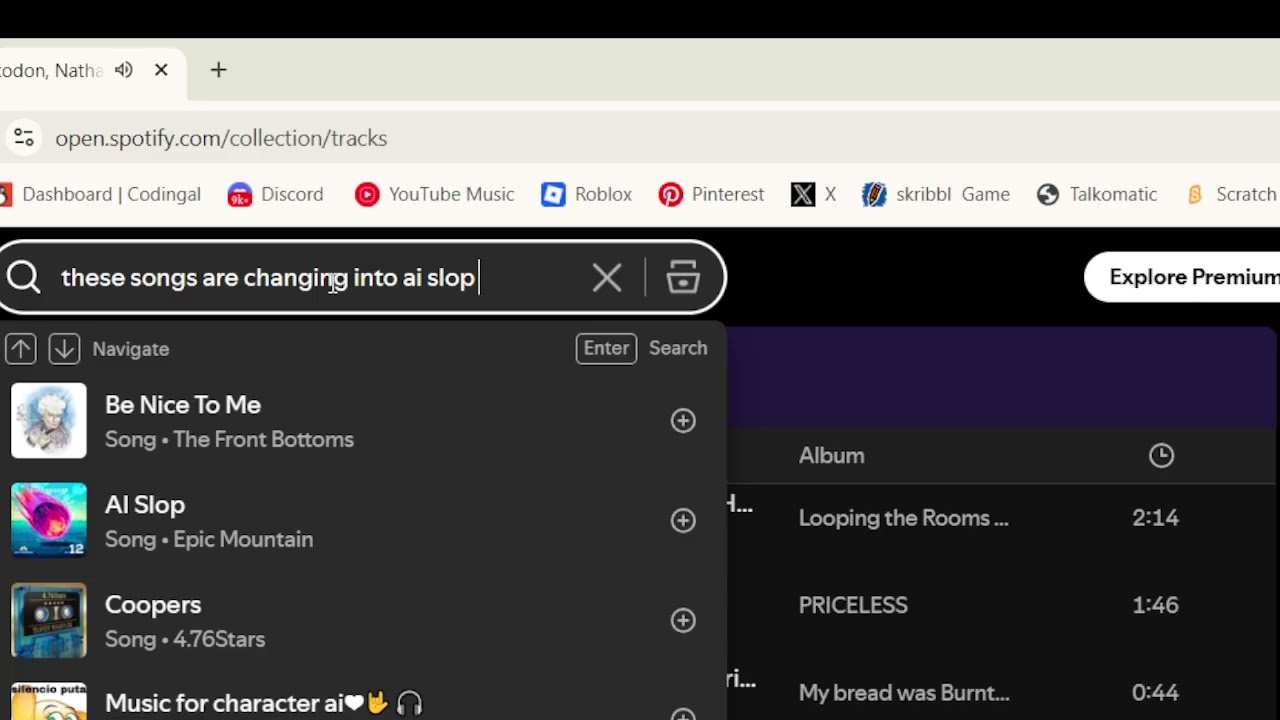Click Explore Premium button
The width and height of the screenshot is (1280, 720).
click(1182, 277)
